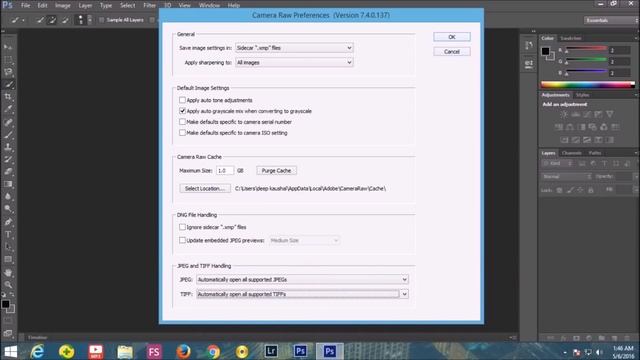Switch to the Styles tab

click(582, 95)
